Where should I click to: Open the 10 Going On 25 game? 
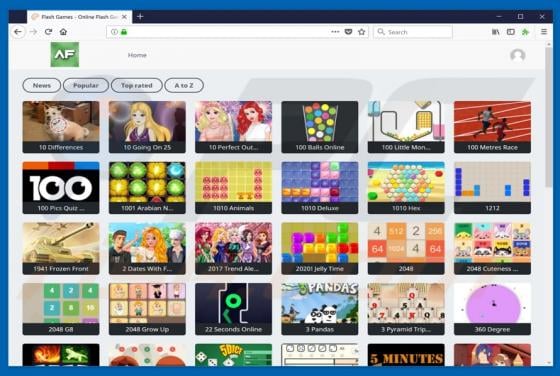pyautogui.click(x=147, y=127)
